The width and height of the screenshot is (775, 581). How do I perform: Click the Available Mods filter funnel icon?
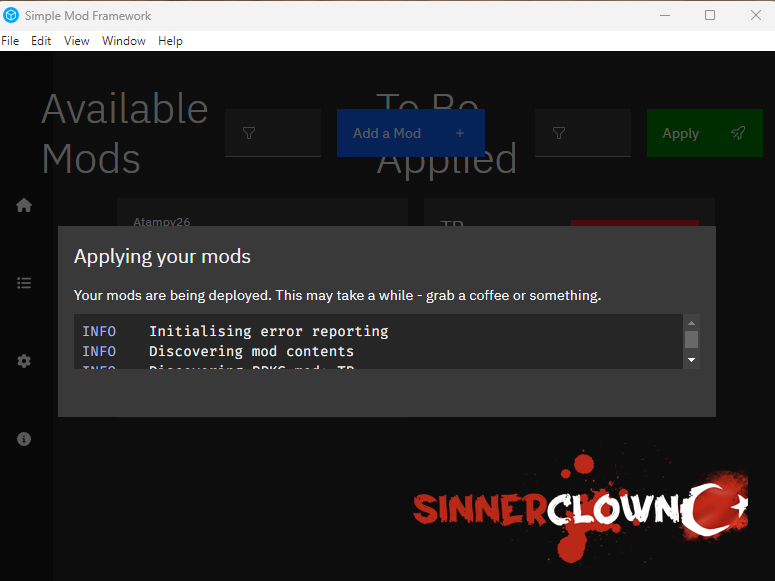[249, 133]
